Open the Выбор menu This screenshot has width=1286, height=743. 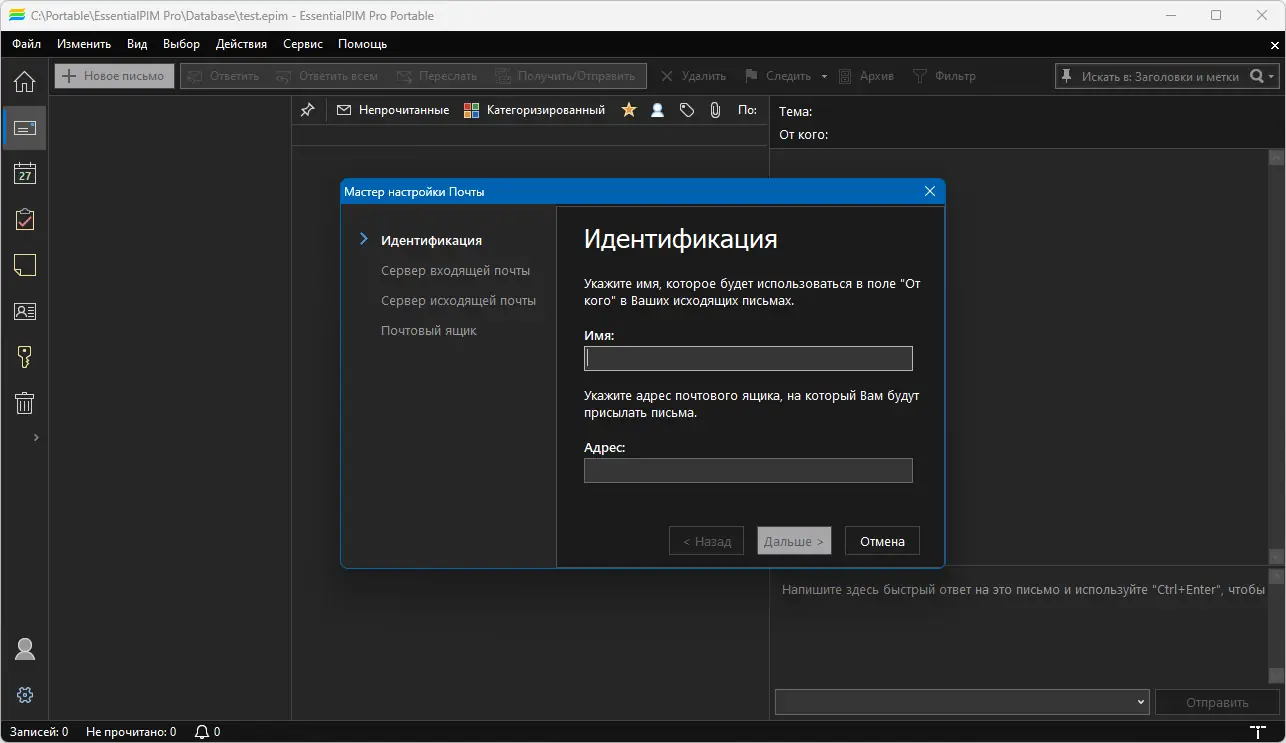click(181, 44)
